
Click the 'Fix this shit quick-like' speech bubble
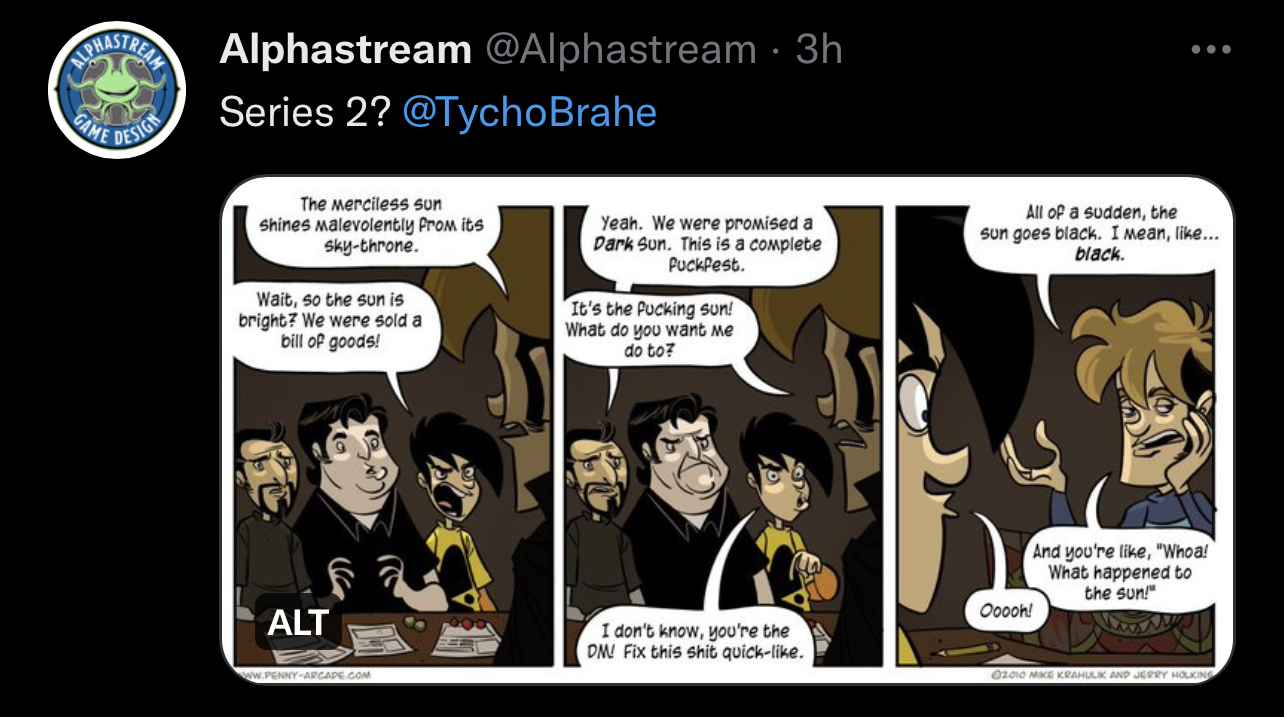[x=702, y=641]
